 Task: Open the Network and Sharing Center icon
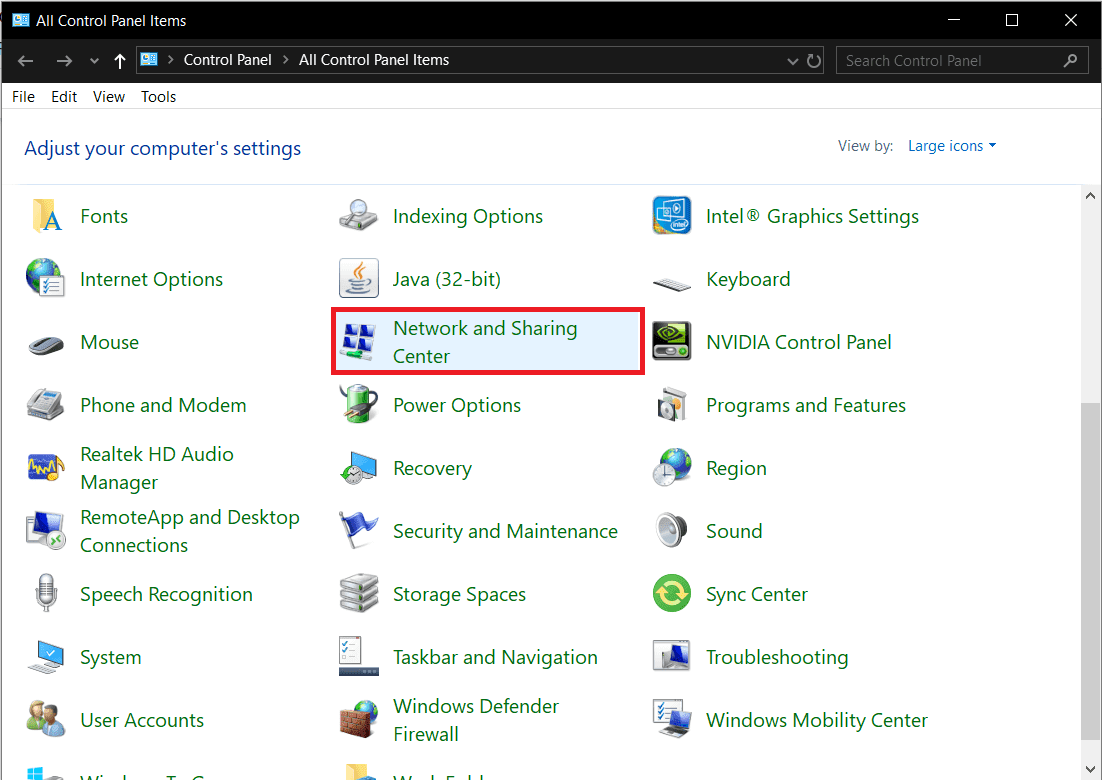click(x=358, y=342)
